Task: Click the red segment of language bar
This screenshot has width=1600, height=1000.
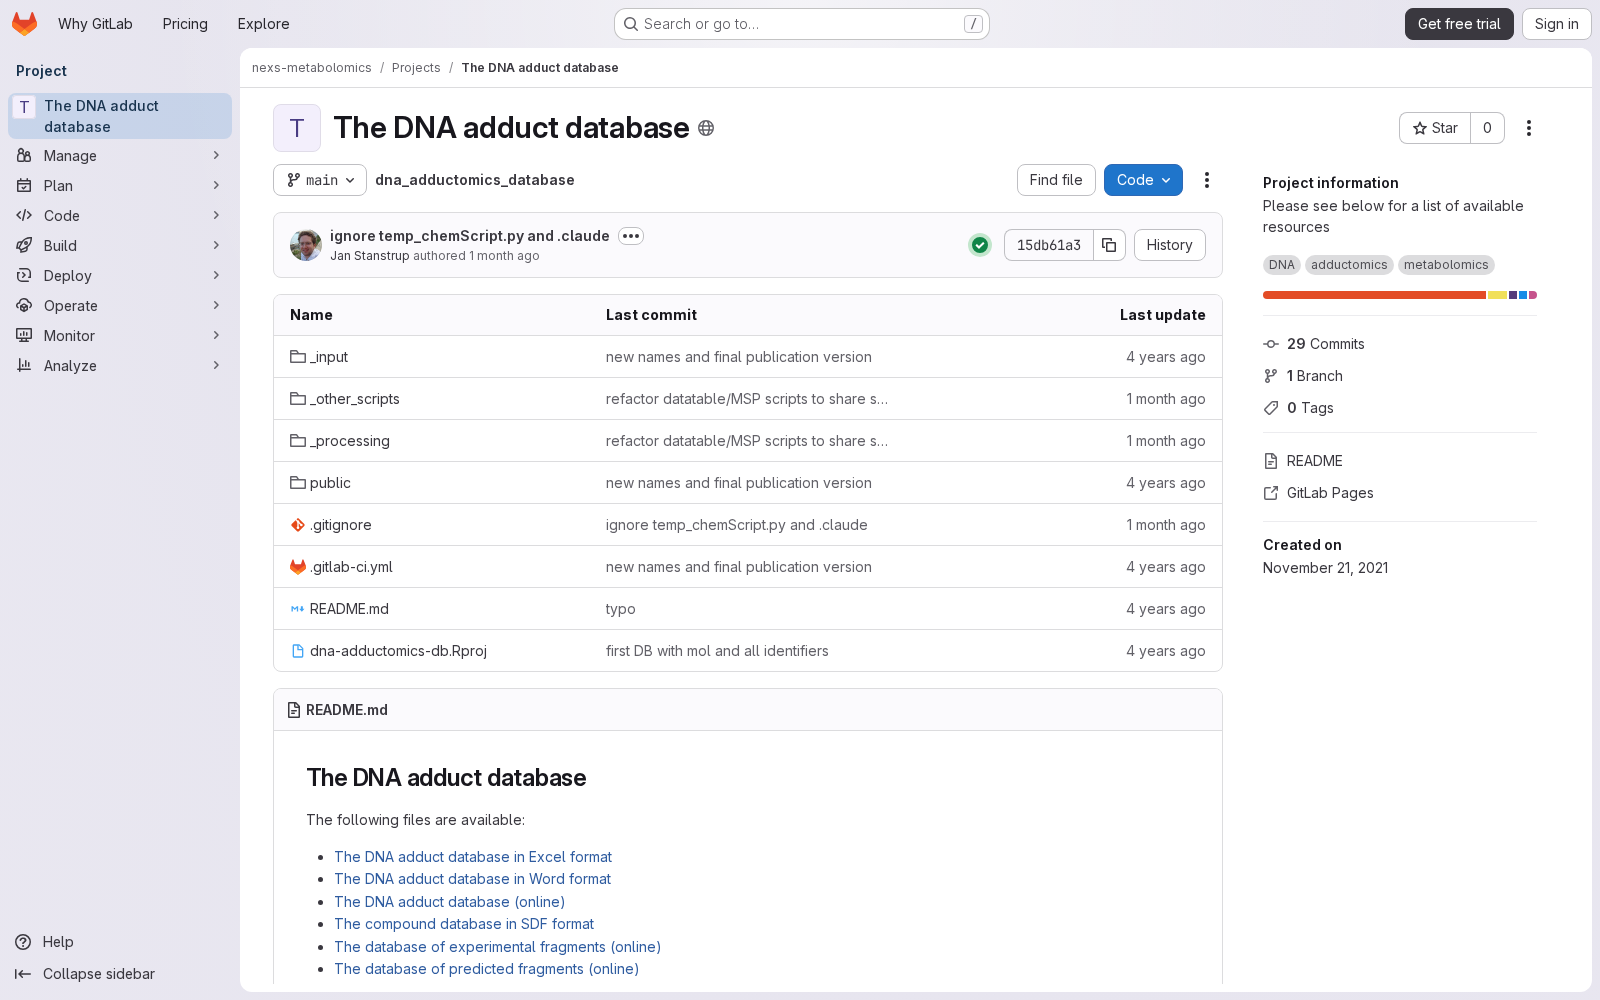Action: point(1374,295)
